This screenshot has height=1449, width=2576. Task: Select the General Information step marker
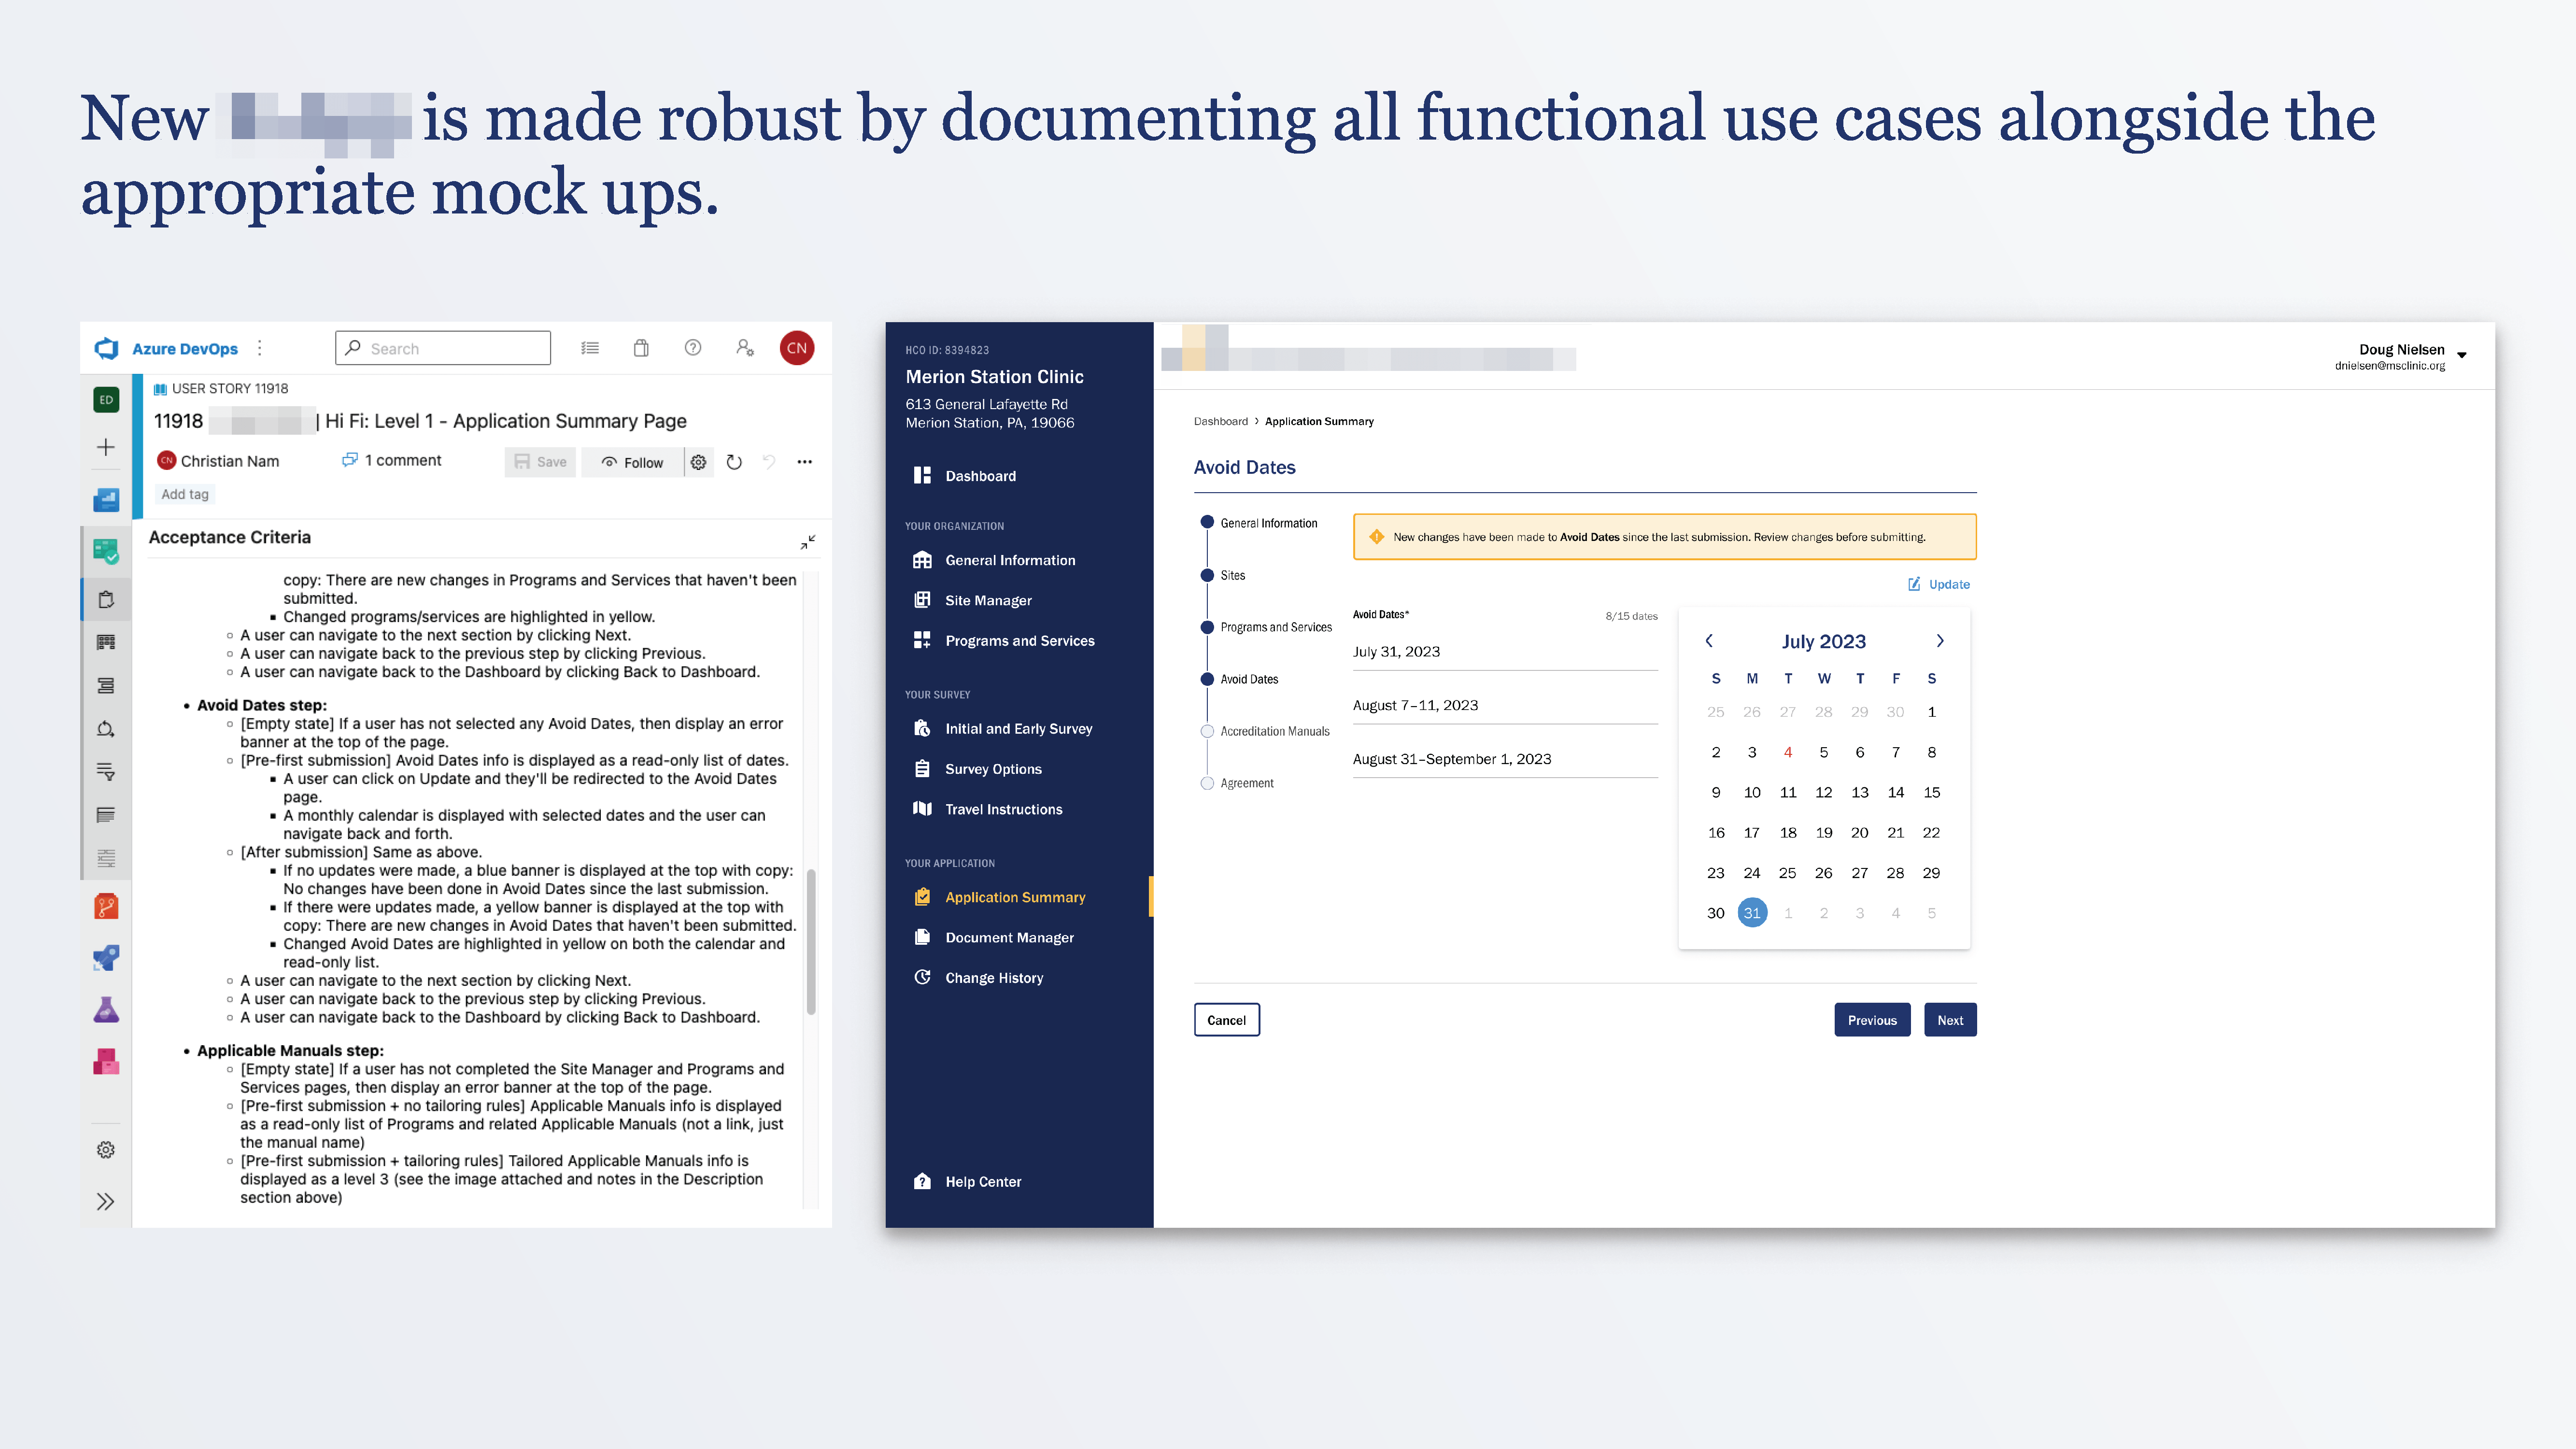(x=1207, y=522)
